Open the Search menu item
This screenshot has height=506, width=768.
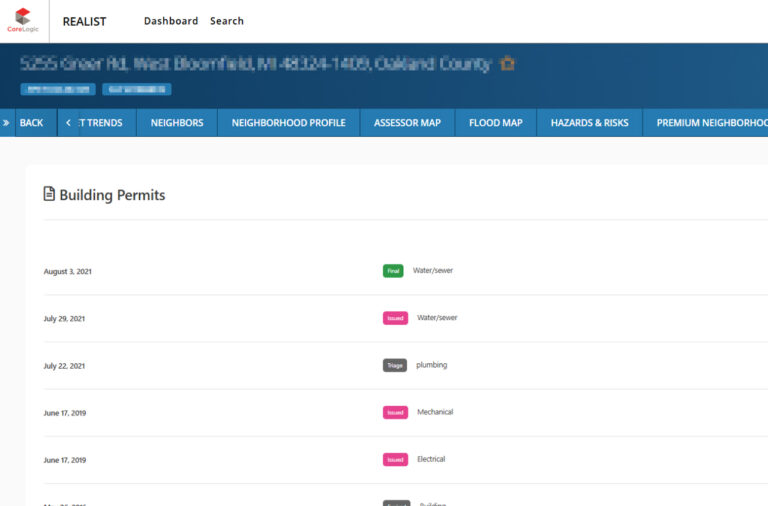pos(227,21)
